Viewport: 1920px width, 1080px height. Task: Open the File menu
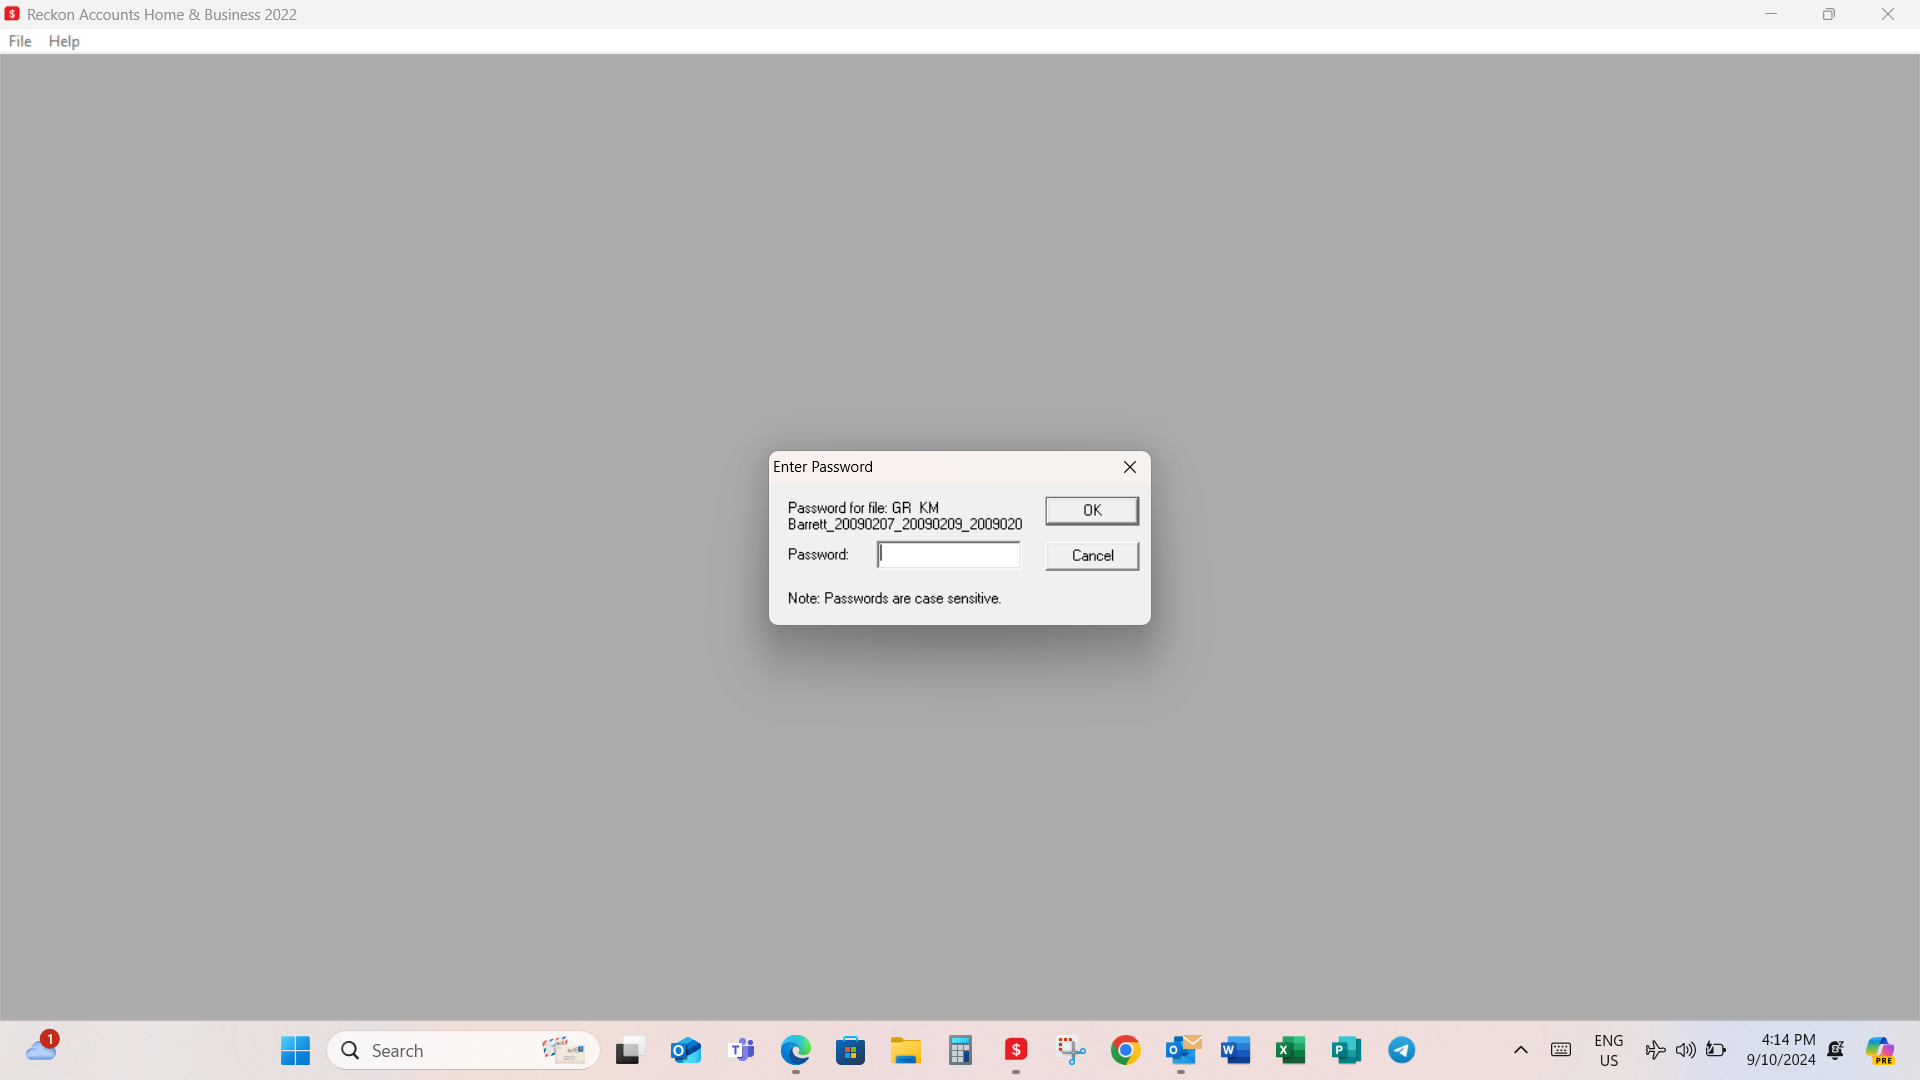coord(20,41)
